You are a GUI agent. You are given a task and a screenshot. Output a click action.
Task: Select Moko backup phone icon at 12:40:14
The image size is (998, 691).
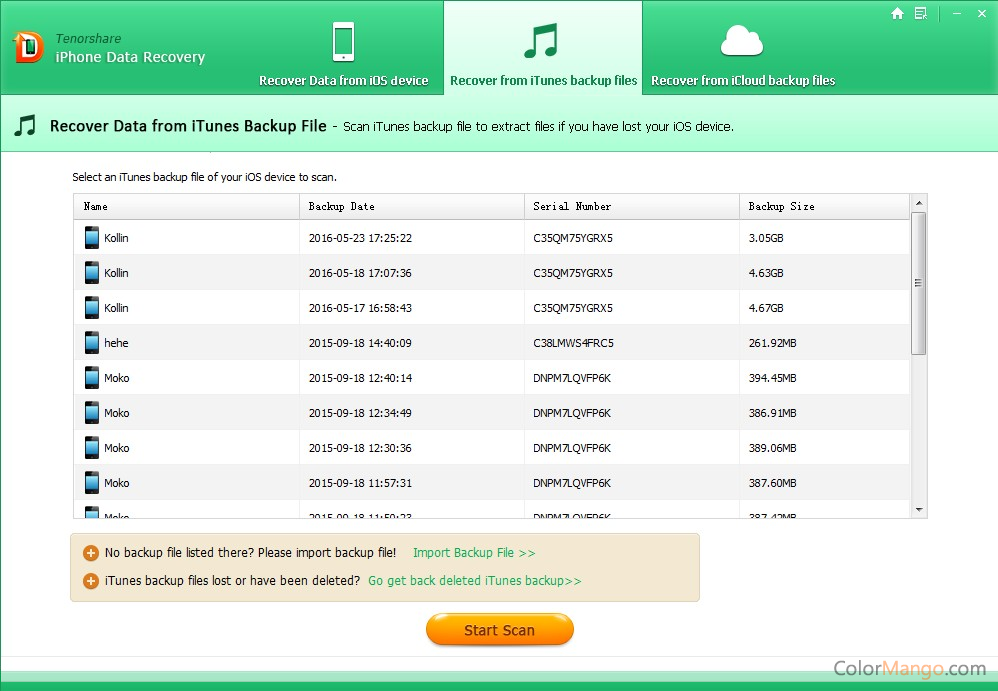92,377
